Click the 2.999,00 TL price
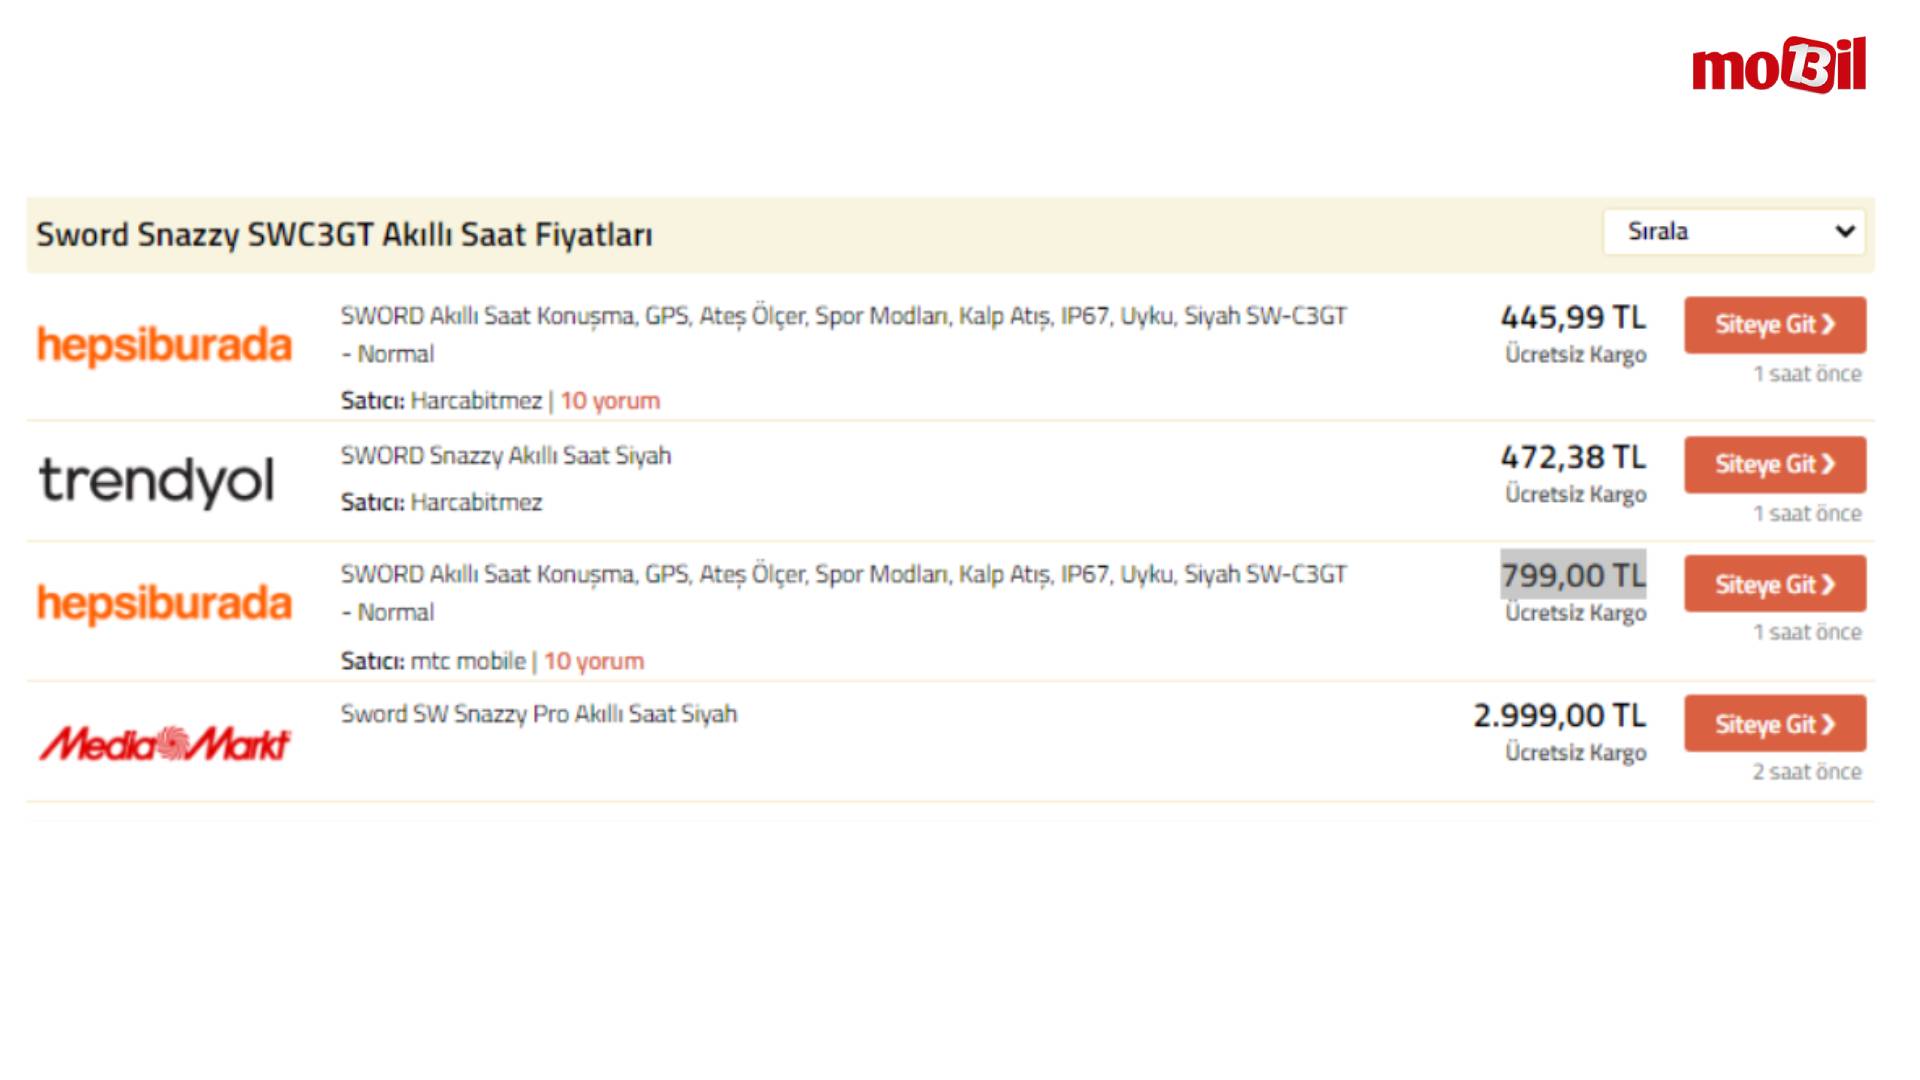 (1559, 715)
